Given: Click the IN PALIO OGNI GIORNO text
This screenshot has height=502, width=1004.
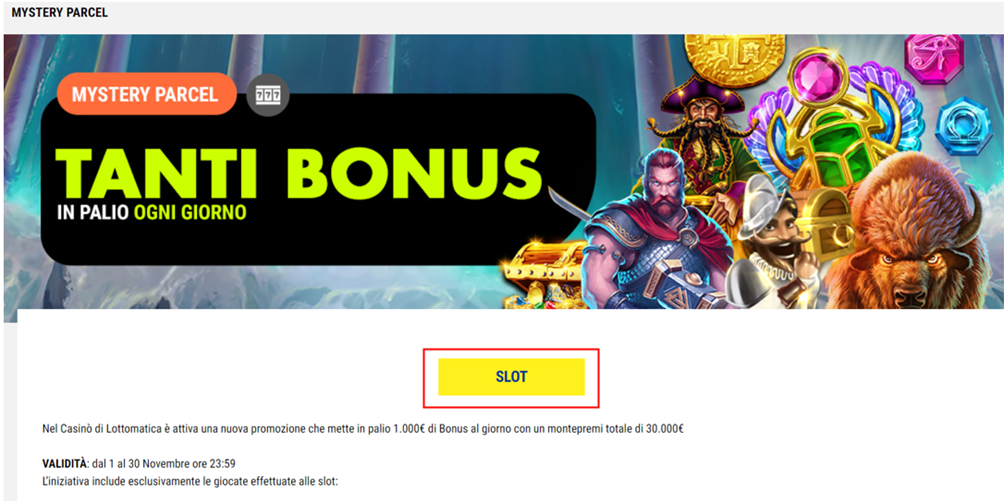Looking at the screenshot, I should [152, 213].
